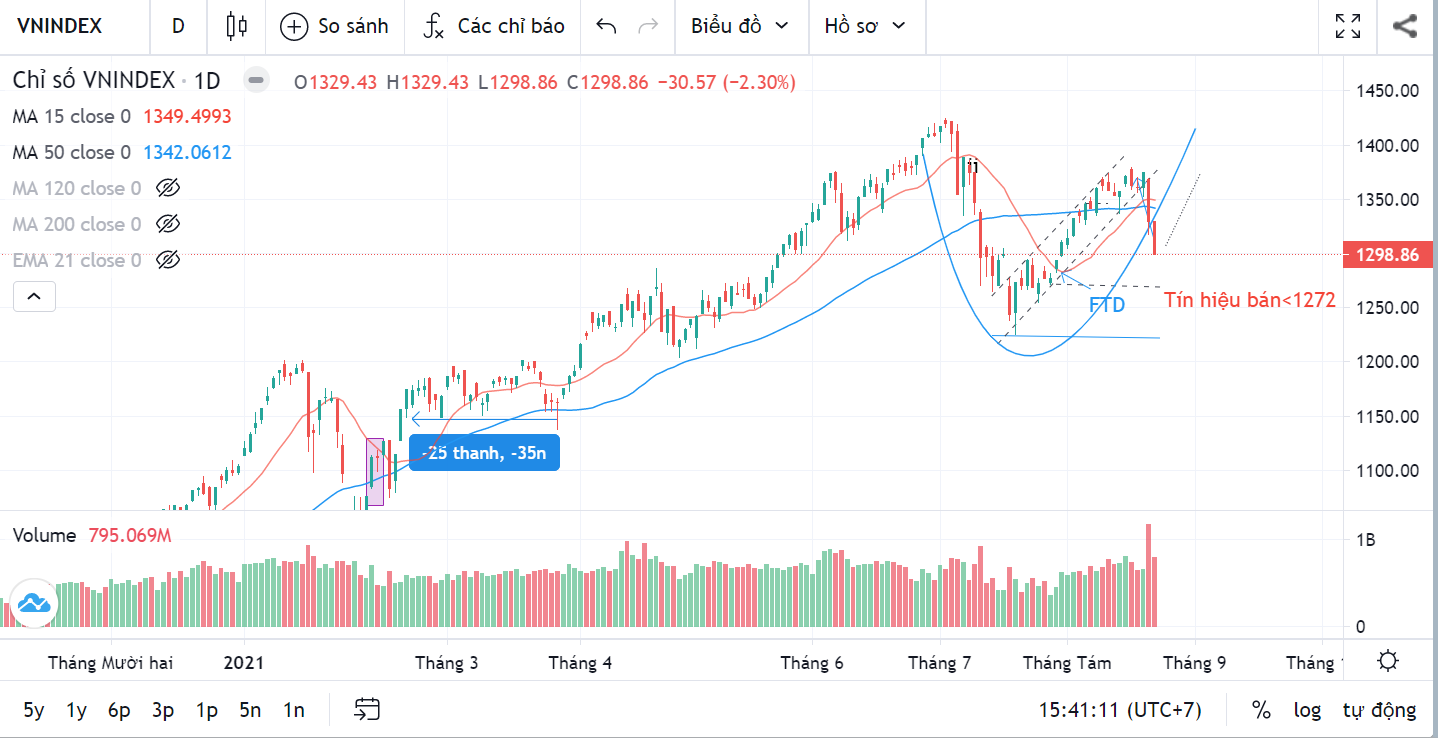Open Các chỉ báo indicators menu
Image resolution: width=1438 pixels, height=738 pixels.
493,26
